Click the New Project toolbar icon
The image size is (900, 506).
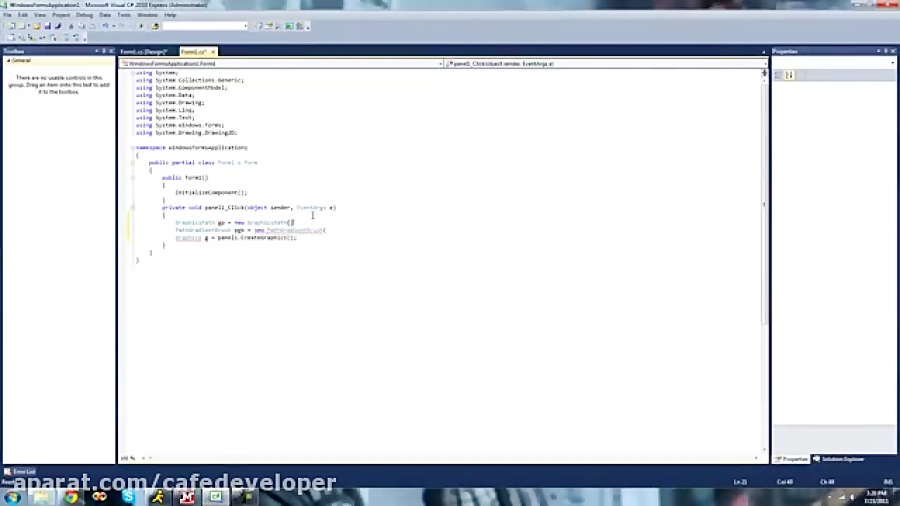click(11, 26)
